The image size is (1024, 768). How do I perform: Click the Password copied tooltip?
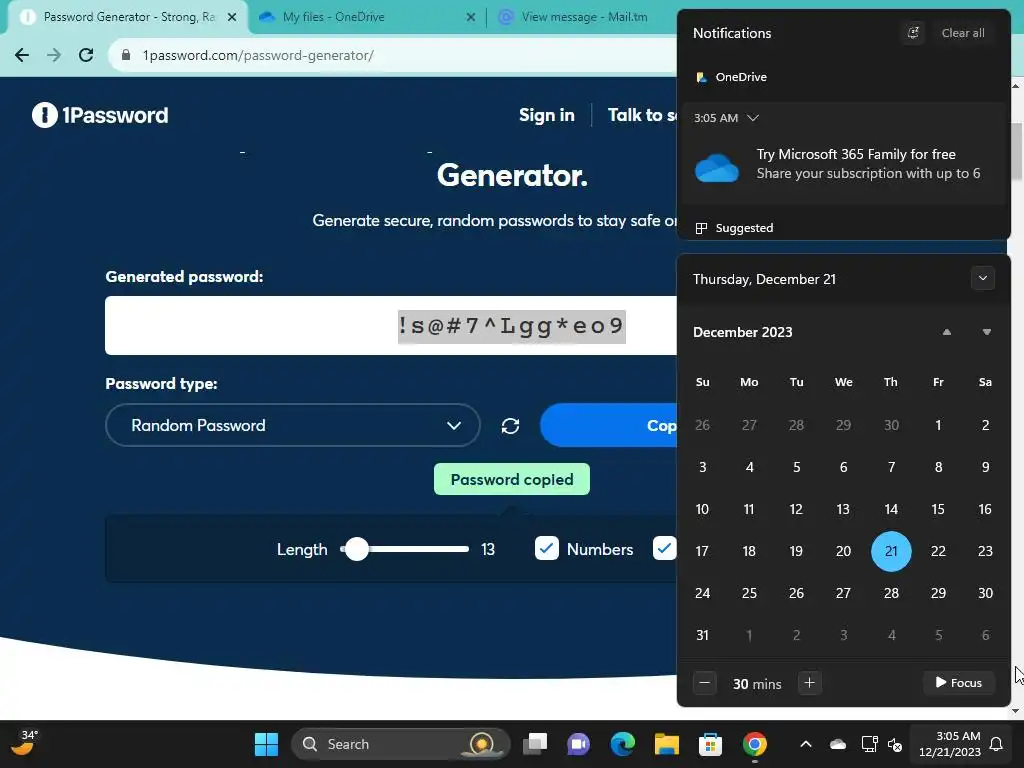(x=512, y=479)
